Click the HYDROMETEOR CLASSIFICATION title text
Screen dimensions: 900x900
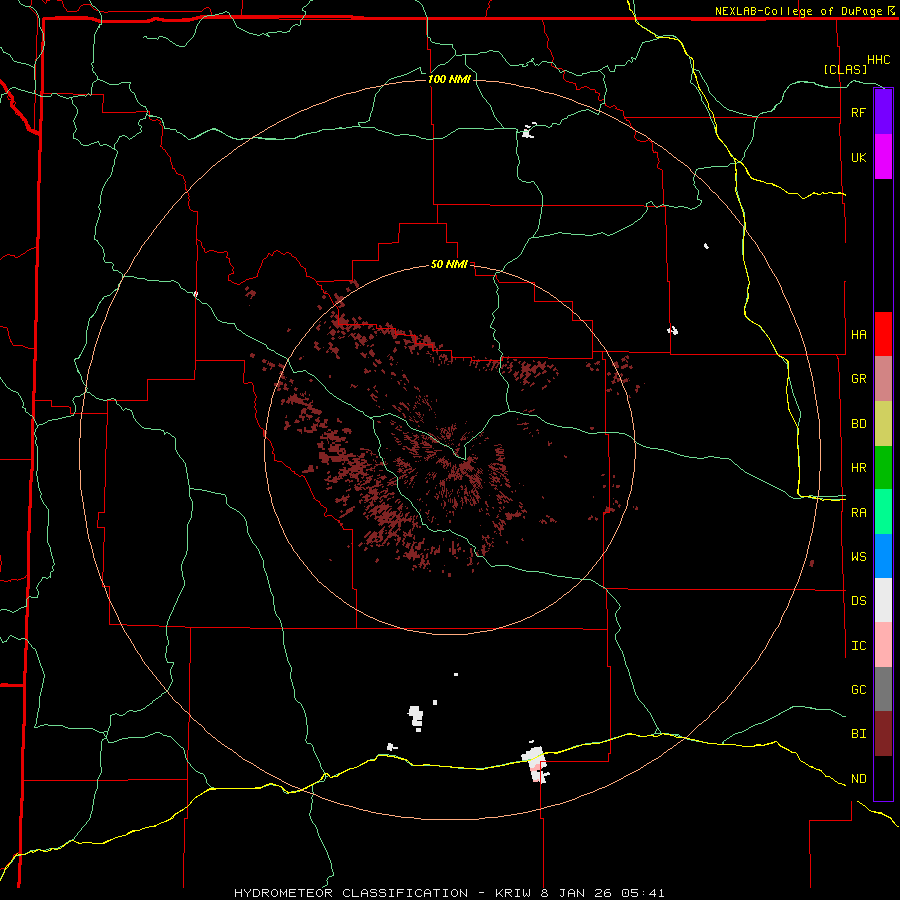(x=351, y=893)
